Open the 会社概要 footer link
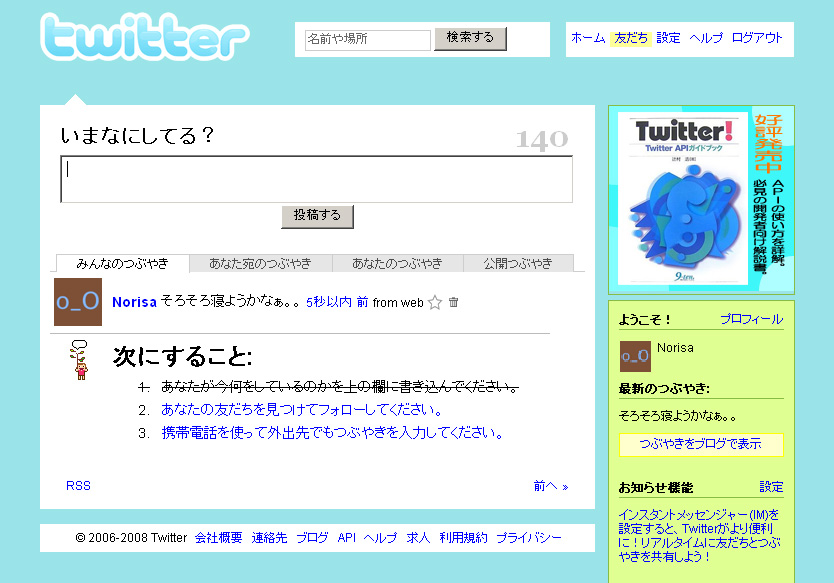The height and width of the screenshot is (583, 834). click(219, 538)
